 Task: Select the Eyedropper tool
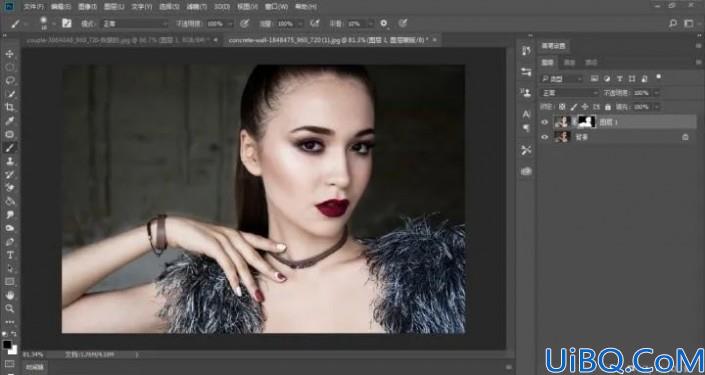click(x=9, y=121)
